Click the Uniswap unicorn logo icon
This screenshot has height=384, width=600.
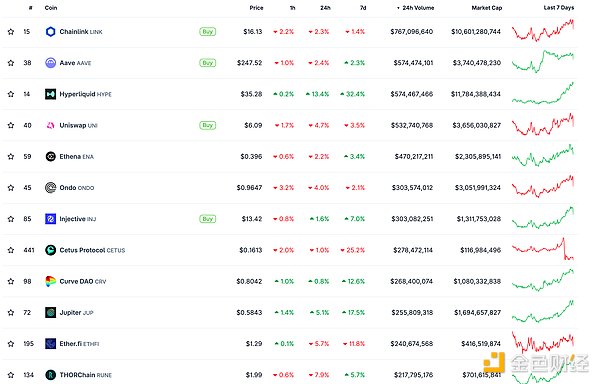click(51, 125)
